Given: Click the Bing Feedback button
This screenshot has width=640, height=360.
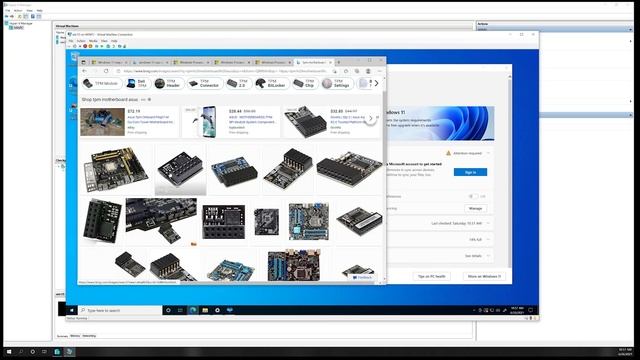Looking at the screenshot, I should tap(362, 277).
